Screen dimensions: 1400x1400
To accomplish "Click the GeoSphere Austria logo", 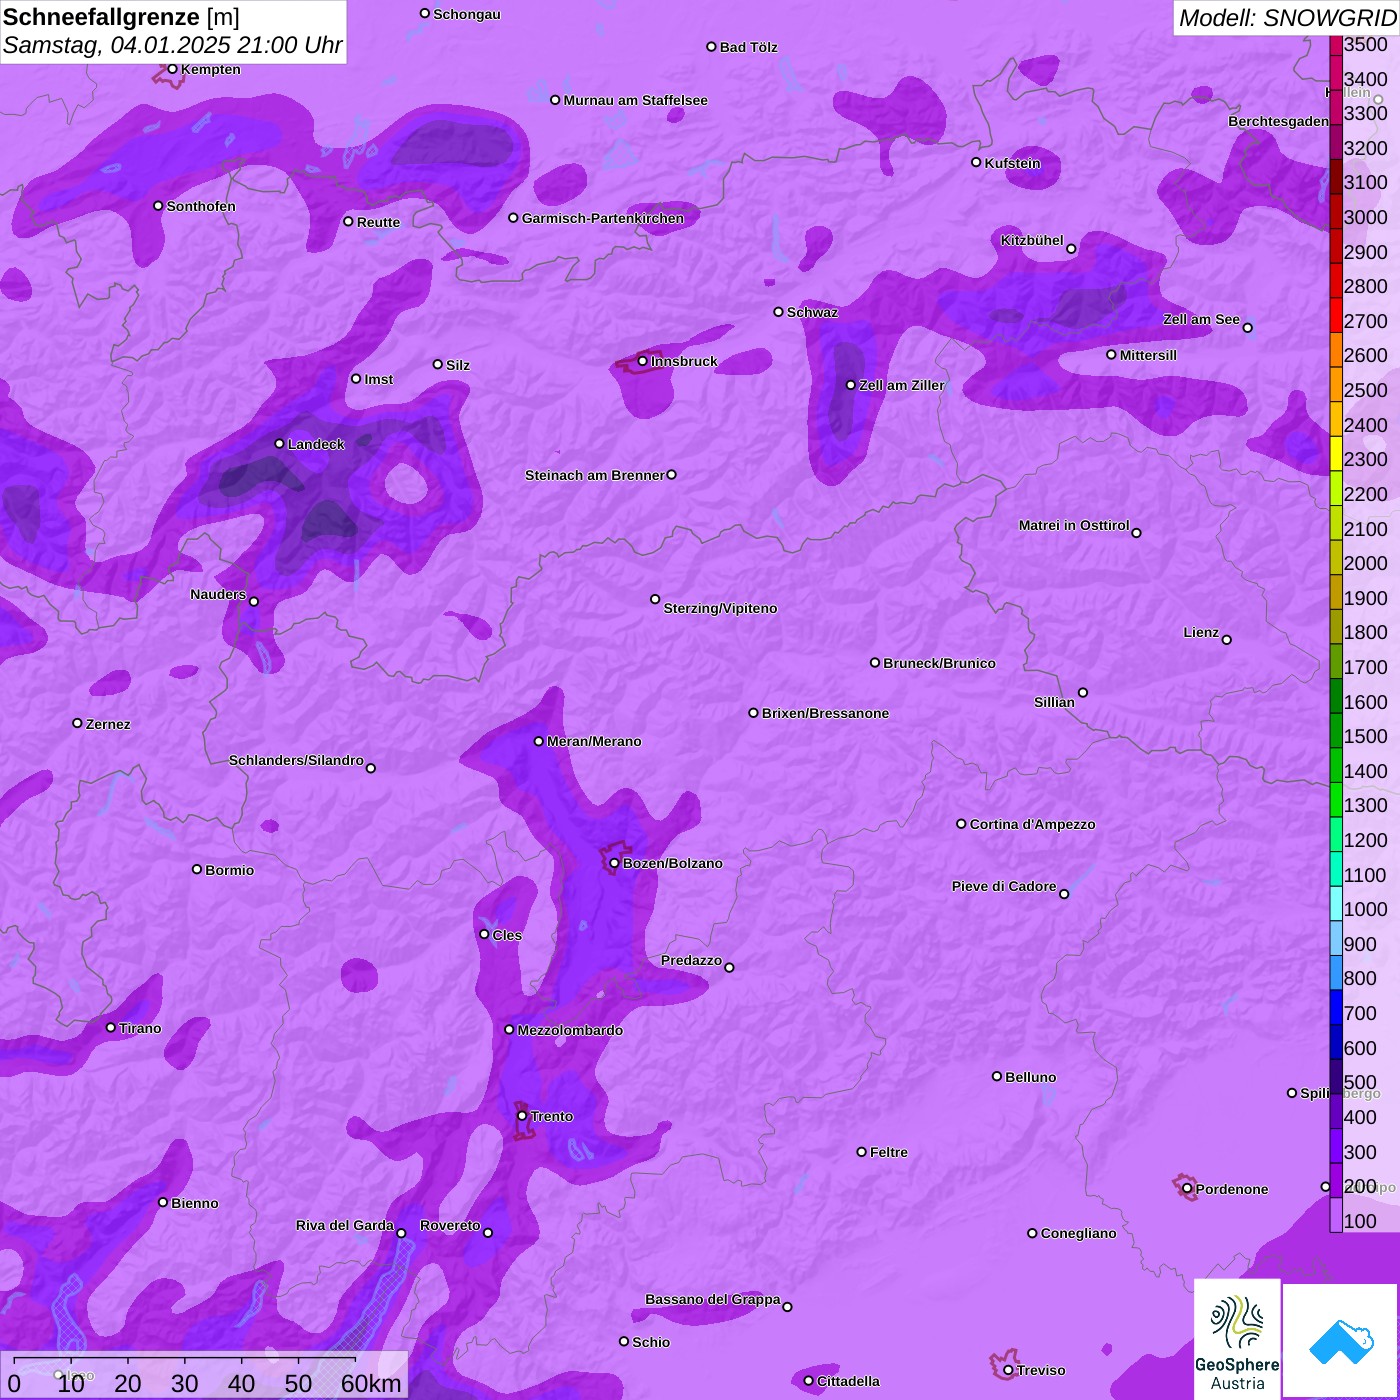I will [1237, 1340].
